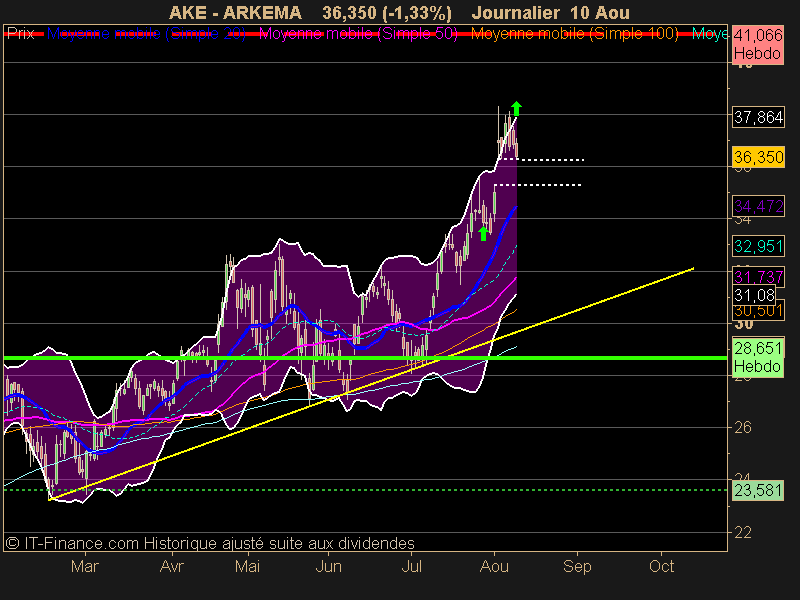Click the "23,581" price label

pyautogui.click(x=758, y=490)
